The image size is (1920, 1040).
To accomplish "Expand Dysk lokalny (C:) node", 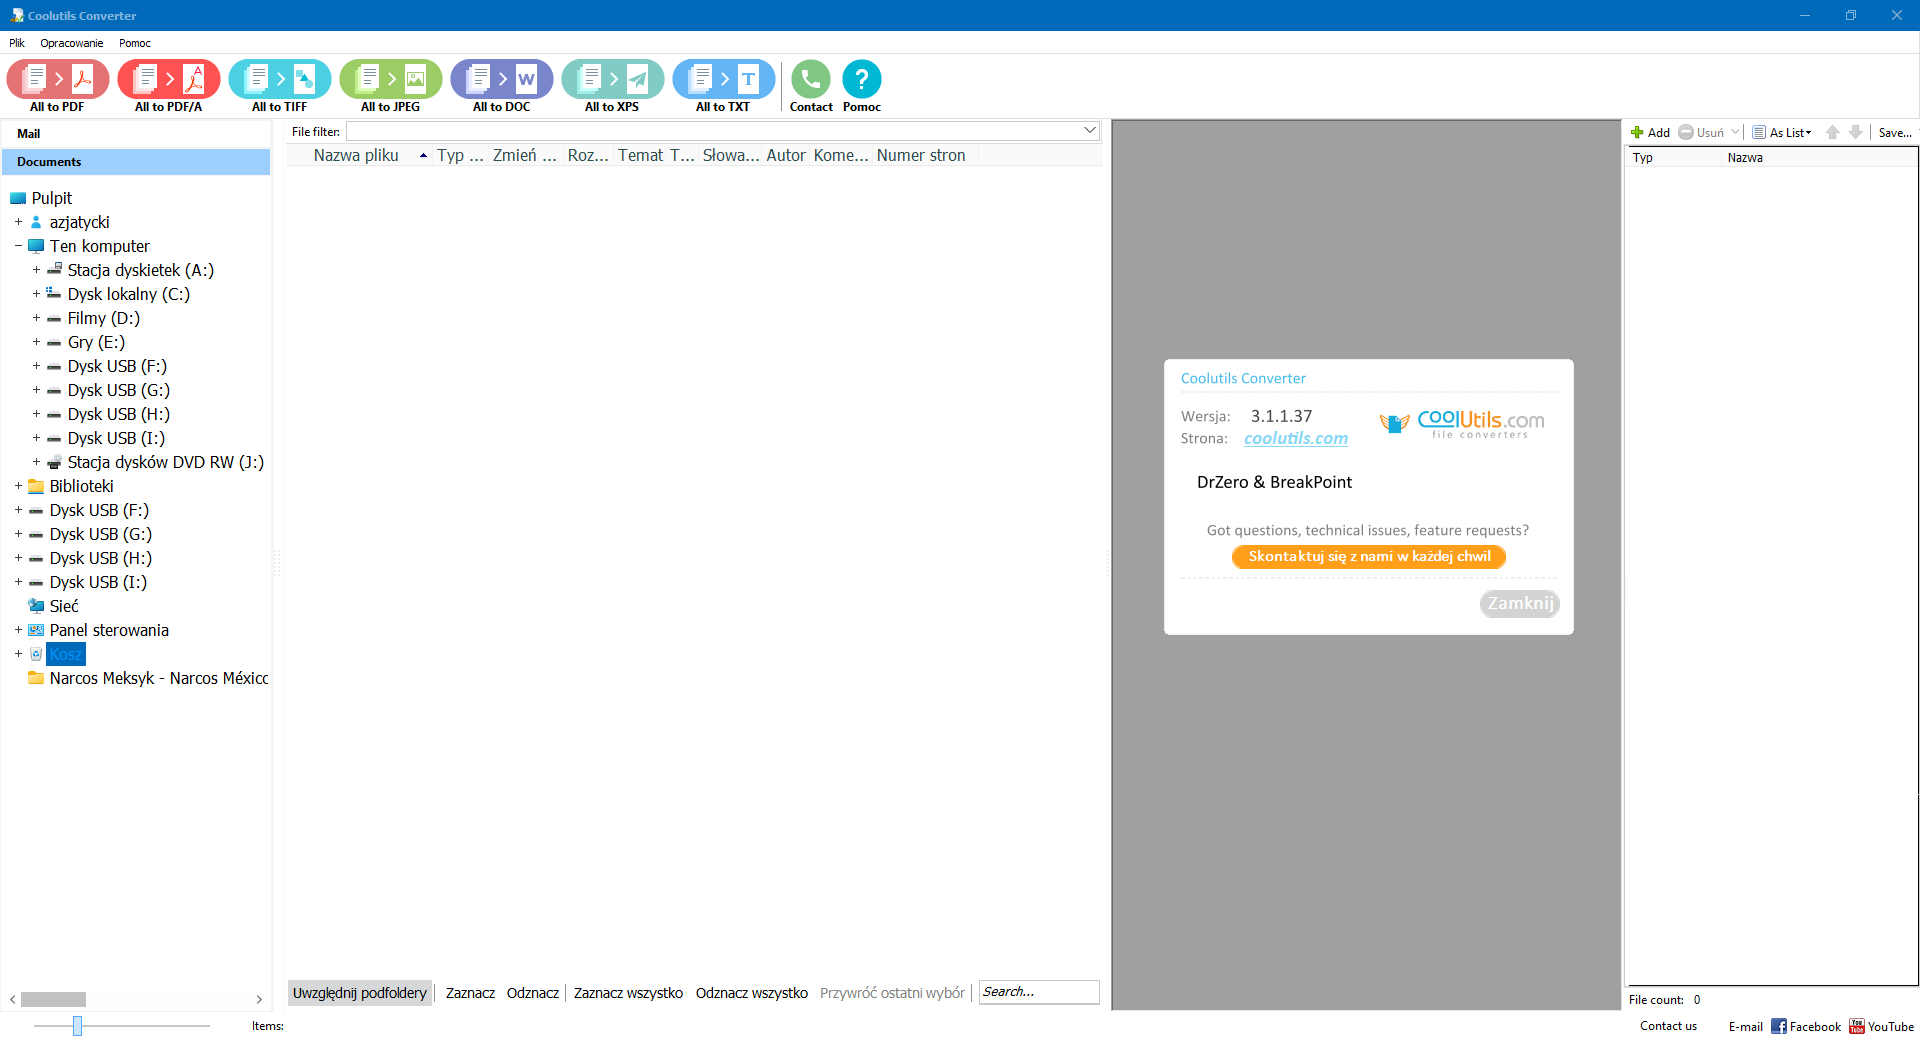I will [x=36, y=294].
